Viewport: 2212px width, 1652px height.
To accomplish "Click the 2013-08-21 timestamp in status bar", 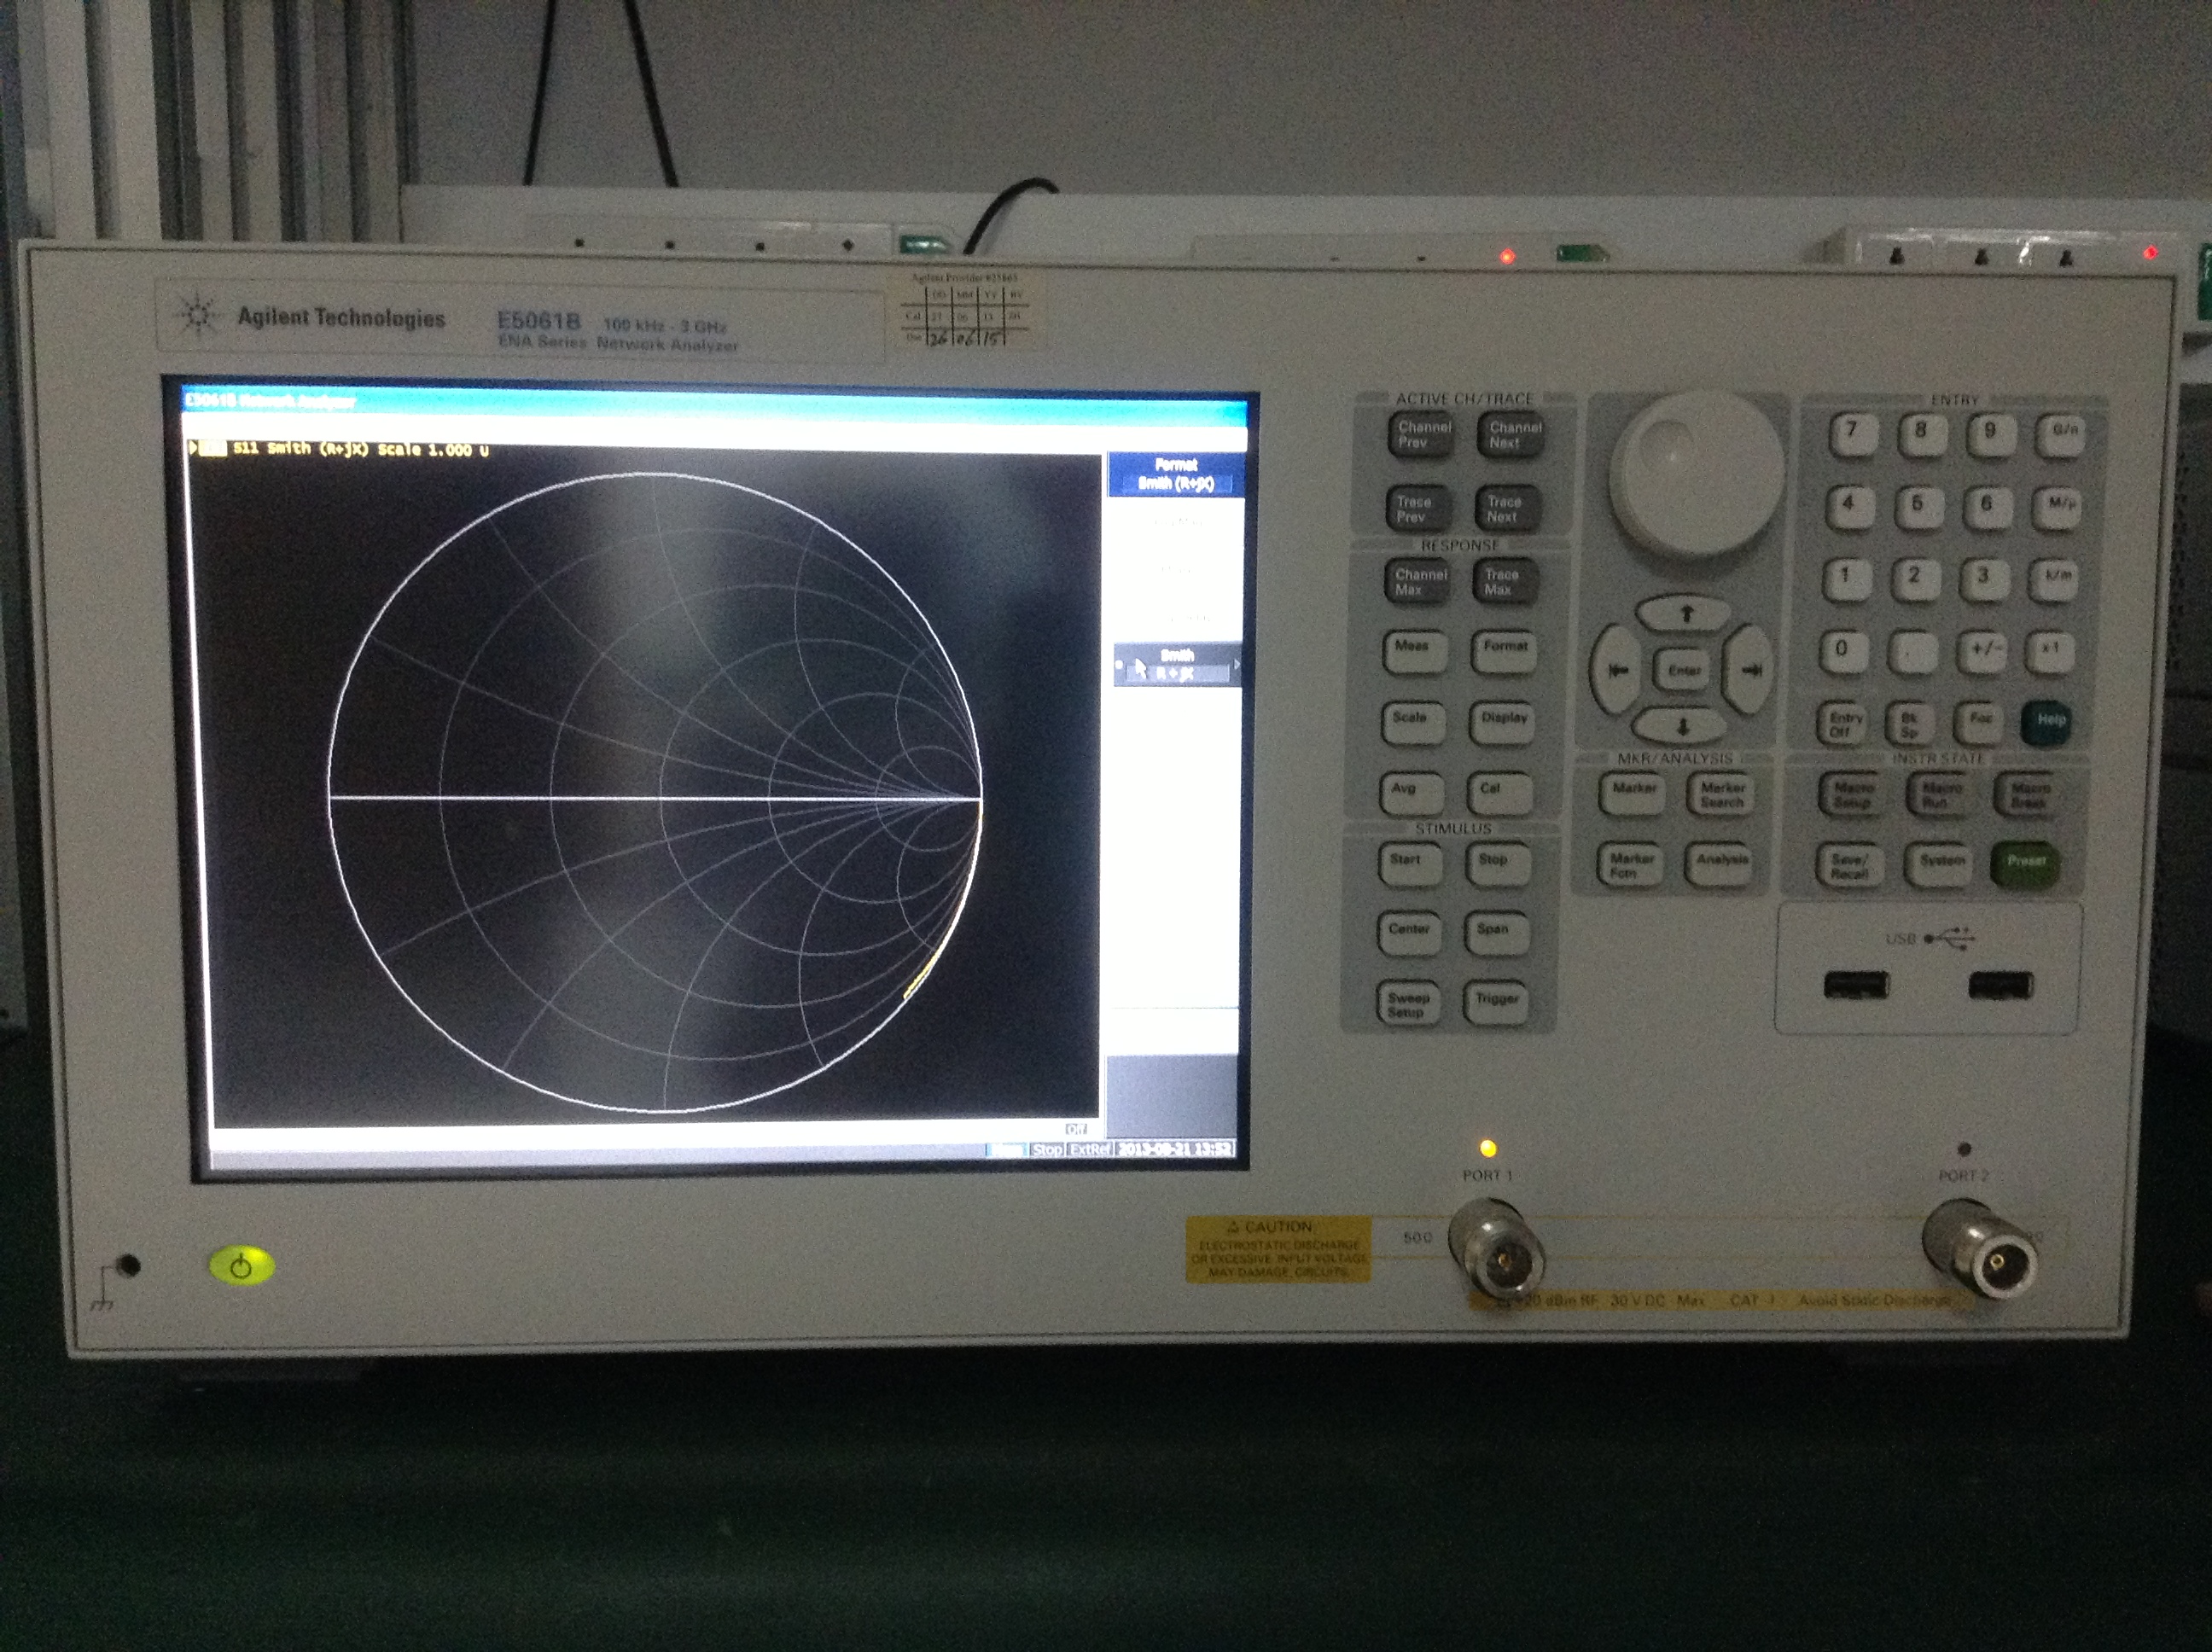I will [x=1175, y=1149].
